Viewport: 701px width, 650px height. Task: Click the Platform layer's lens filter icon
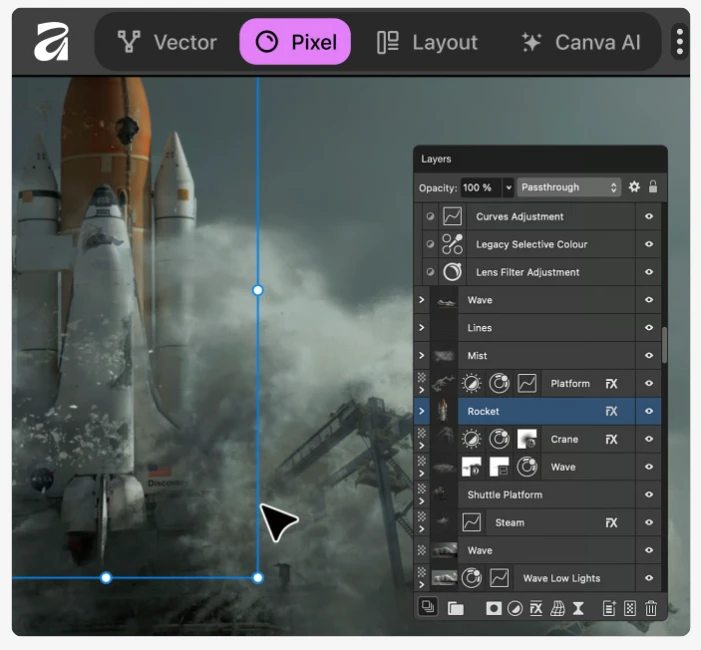pos(499,384)
